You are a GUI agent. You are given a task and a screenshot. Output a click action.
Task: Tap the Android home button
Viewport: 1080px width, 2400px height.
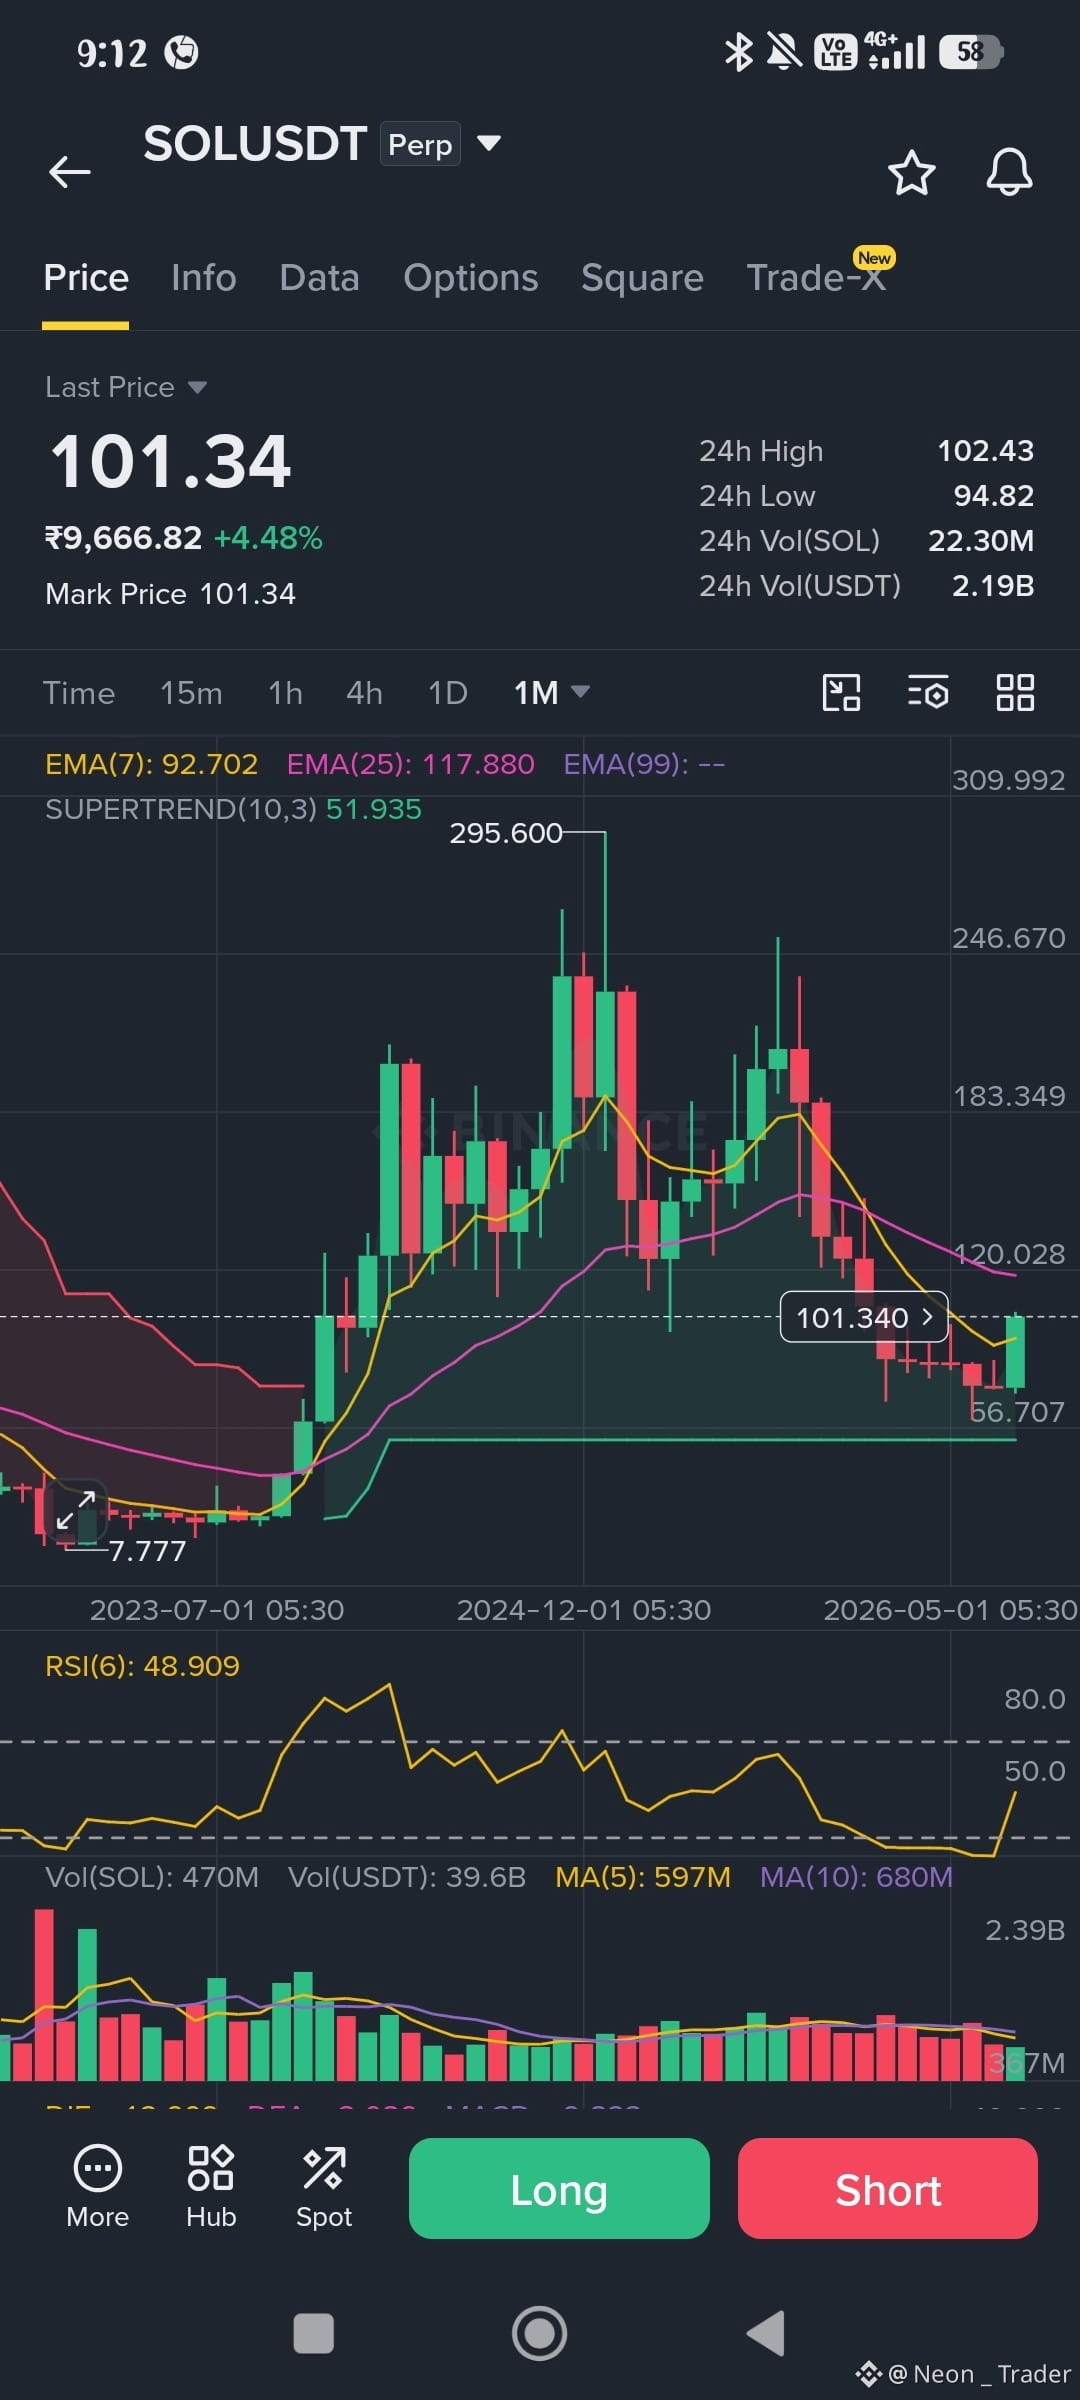[540, 2334]
